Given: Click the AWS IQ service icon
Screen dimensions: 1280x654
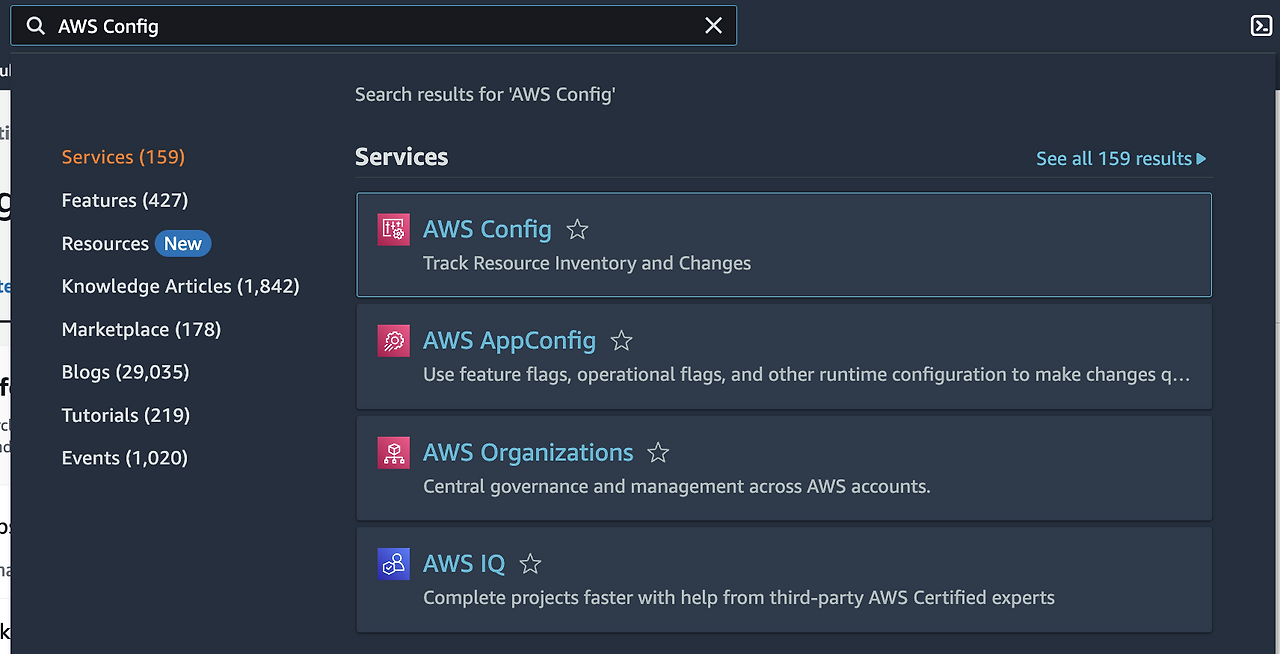Looking at the screenshot, I should click(x=394, y=564).
